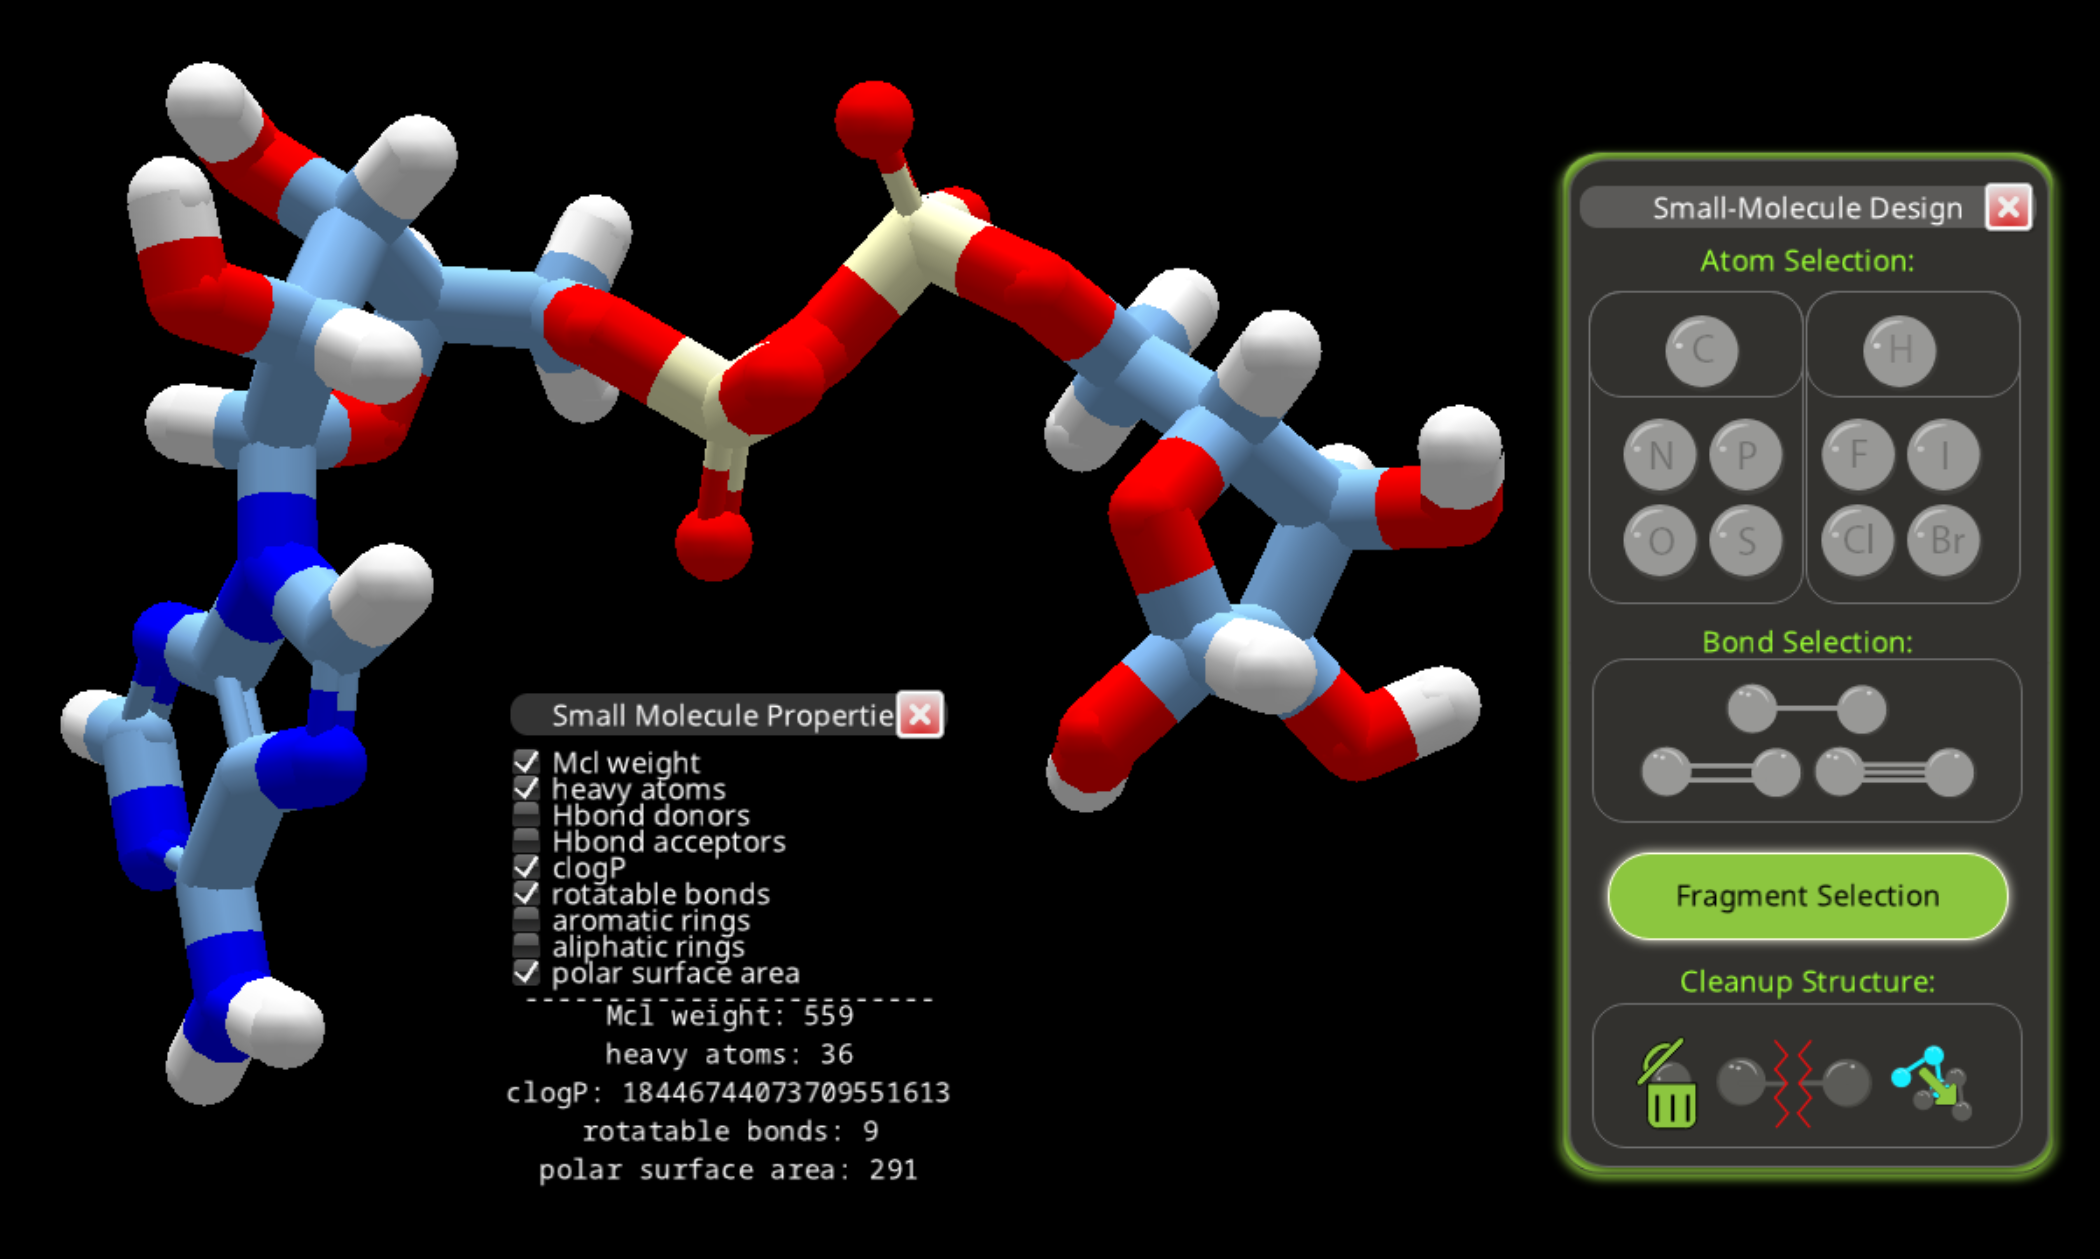Viewport: 2100px width, 1259px height.
Task: Click the structure minimize cleanup icon
Action: click(x=1933, y=1083)
